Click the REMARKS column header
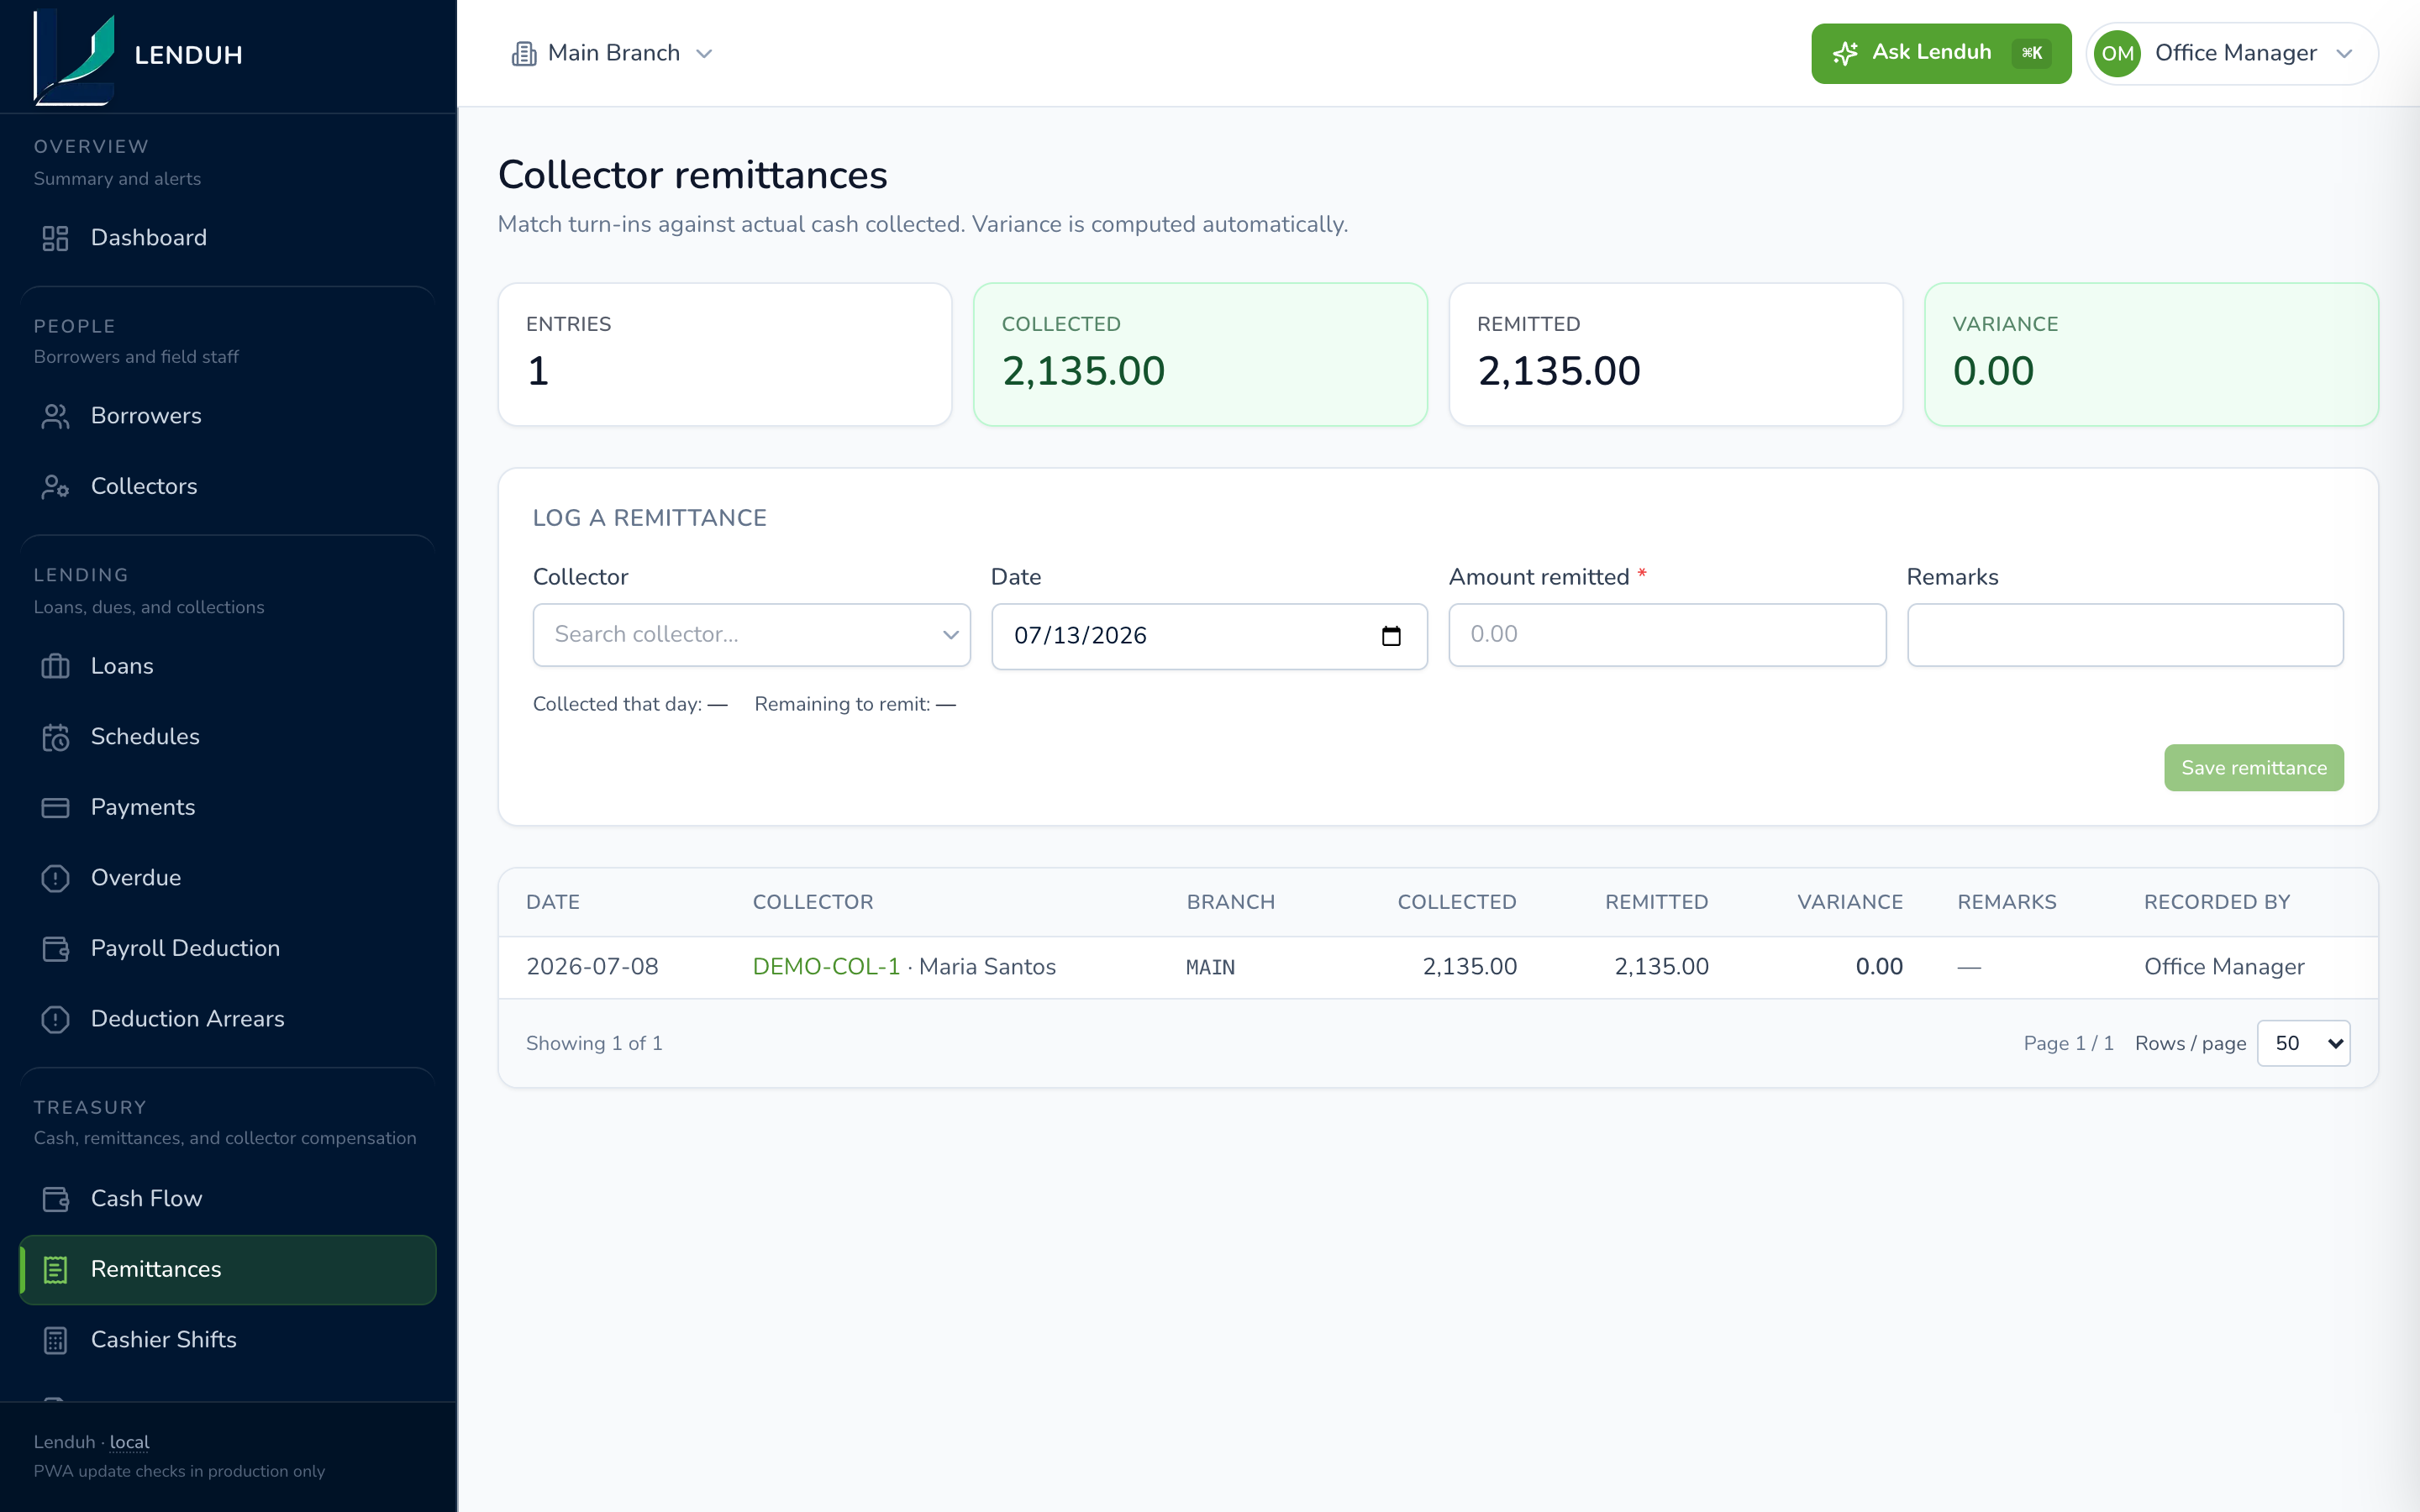This screenshot has height=1512, width=2420. pos(2007,902)
